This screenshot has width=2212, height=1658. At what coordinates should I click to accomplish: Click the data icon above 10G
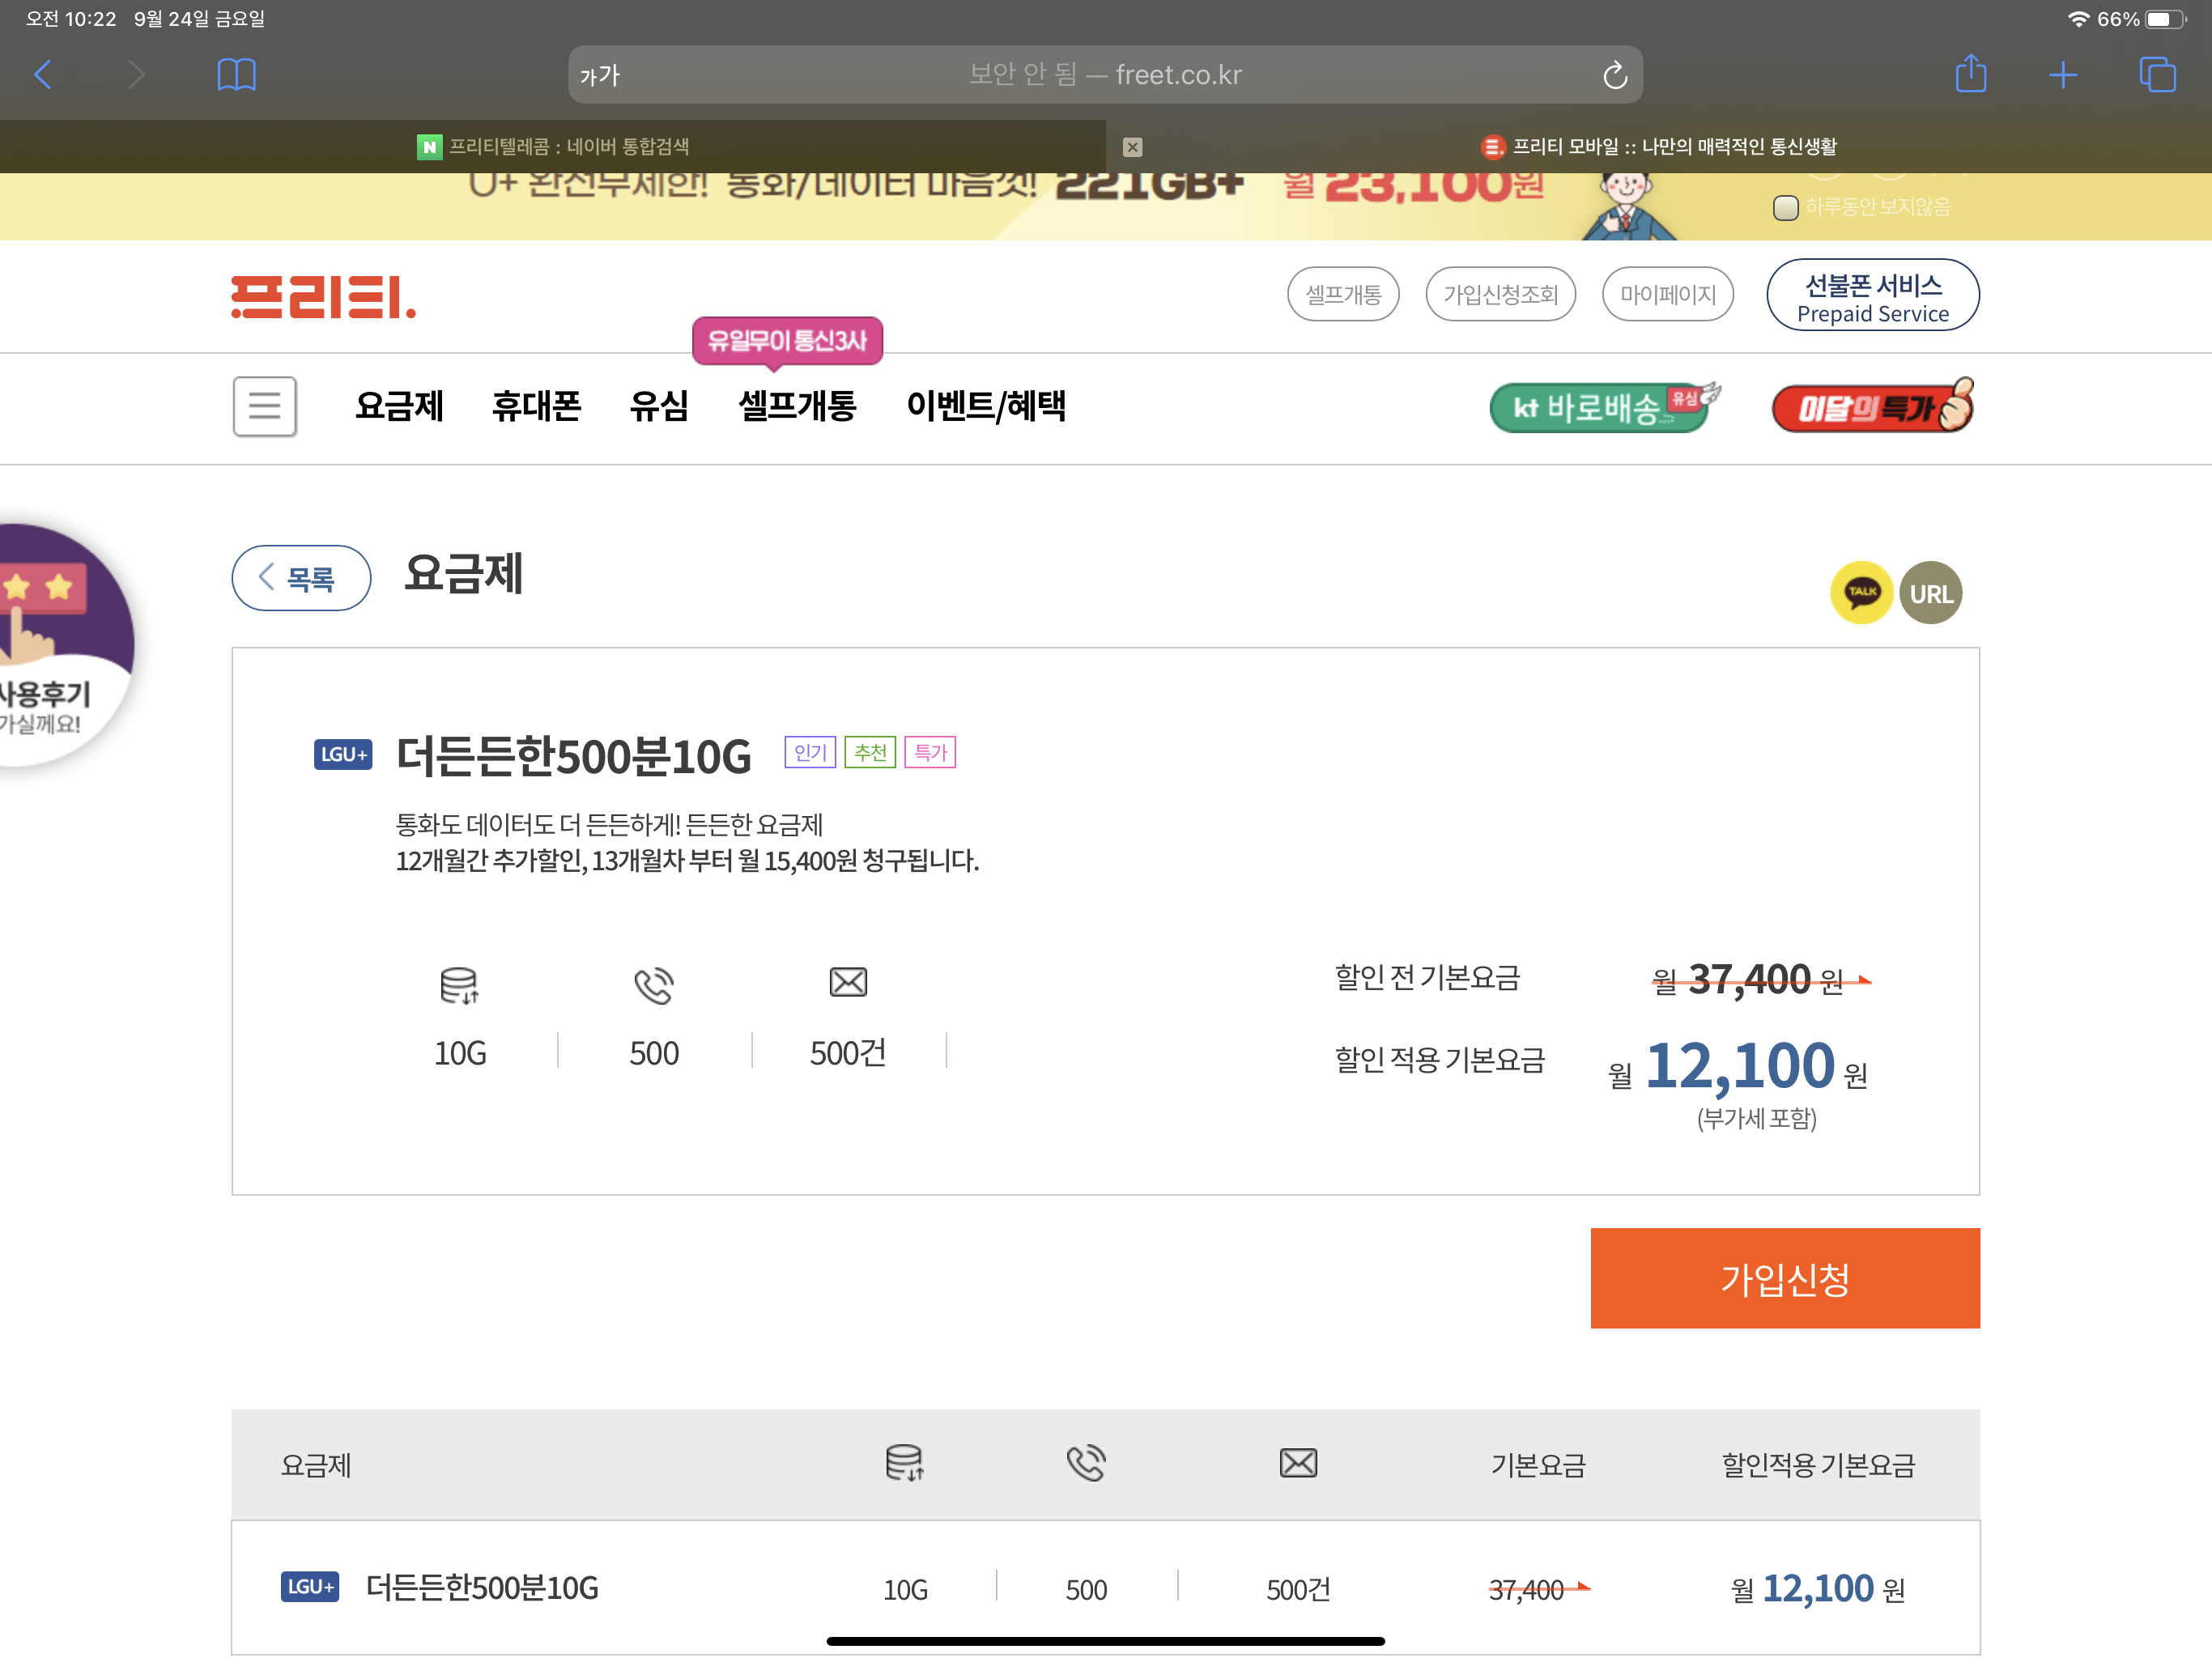[x=459, y=985]
